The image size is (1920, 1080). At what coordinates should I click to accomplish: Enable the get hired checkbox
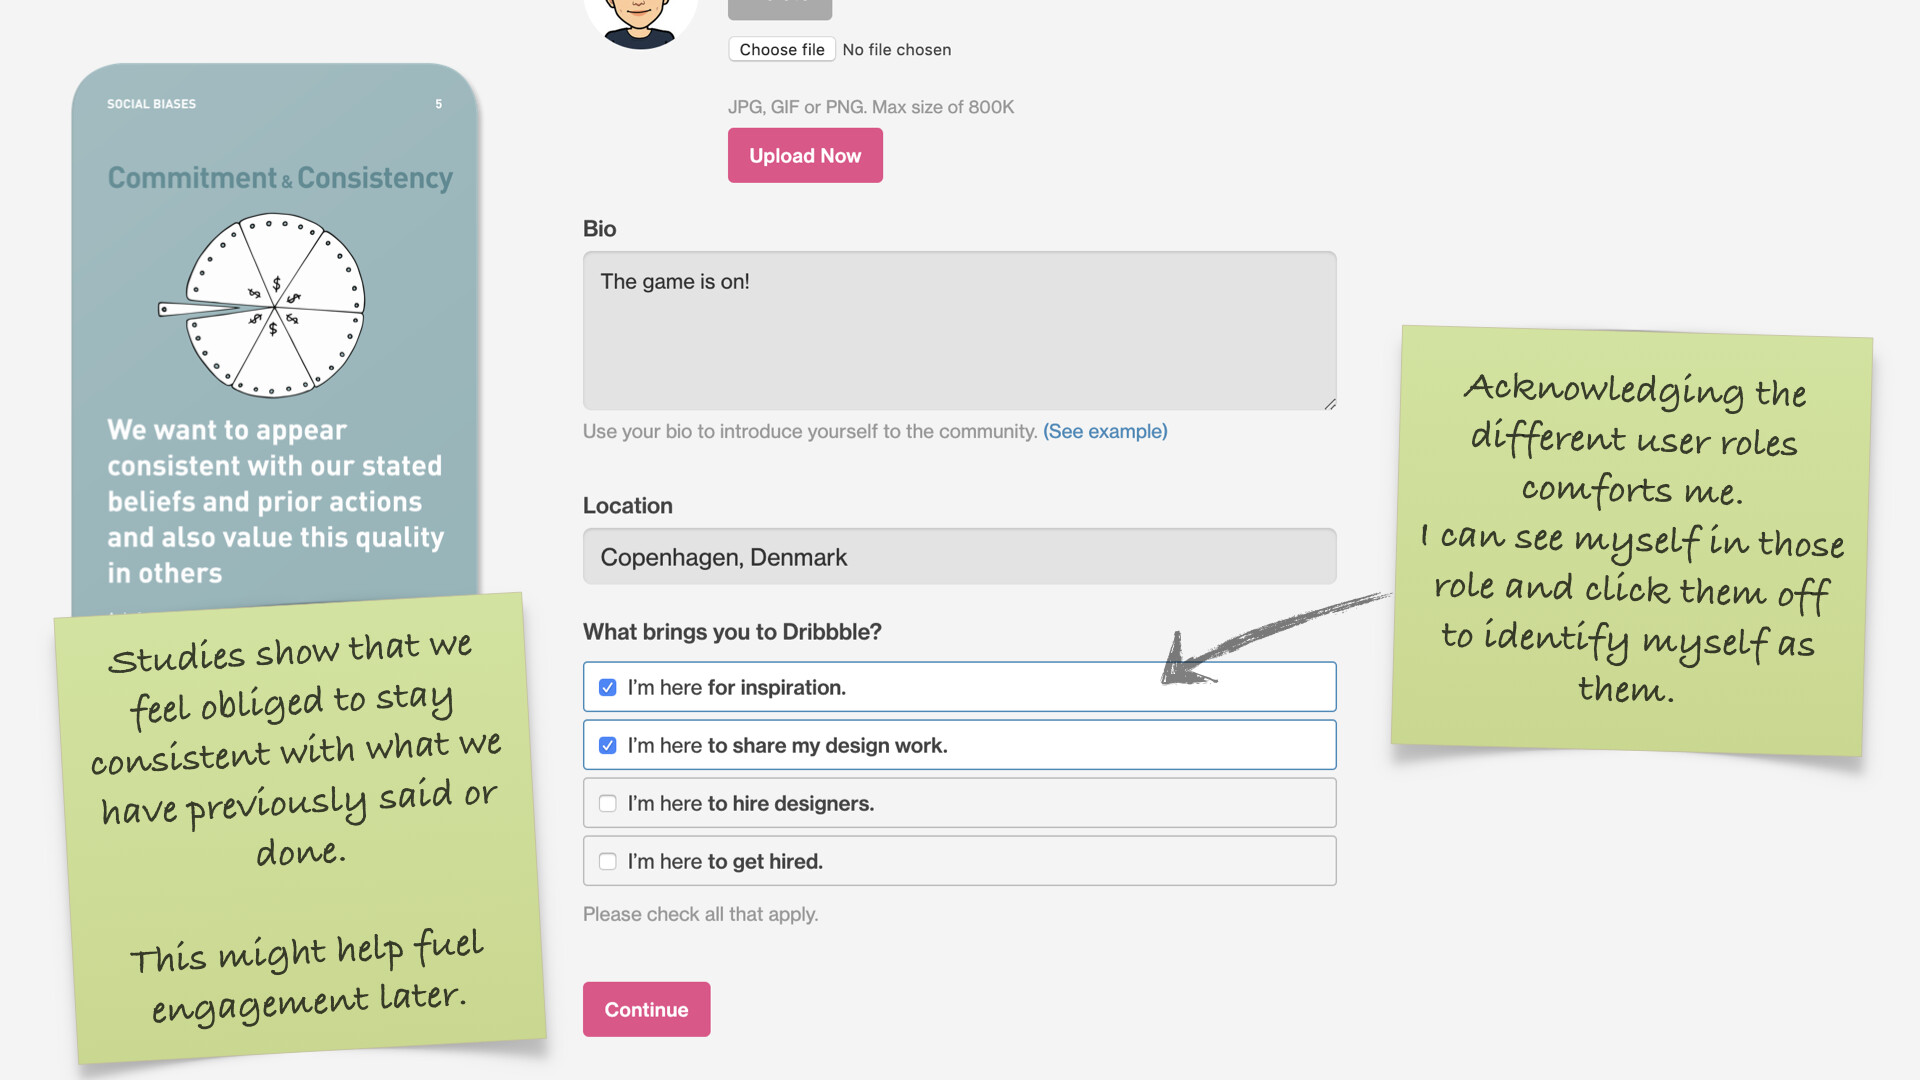pos(607,862)
